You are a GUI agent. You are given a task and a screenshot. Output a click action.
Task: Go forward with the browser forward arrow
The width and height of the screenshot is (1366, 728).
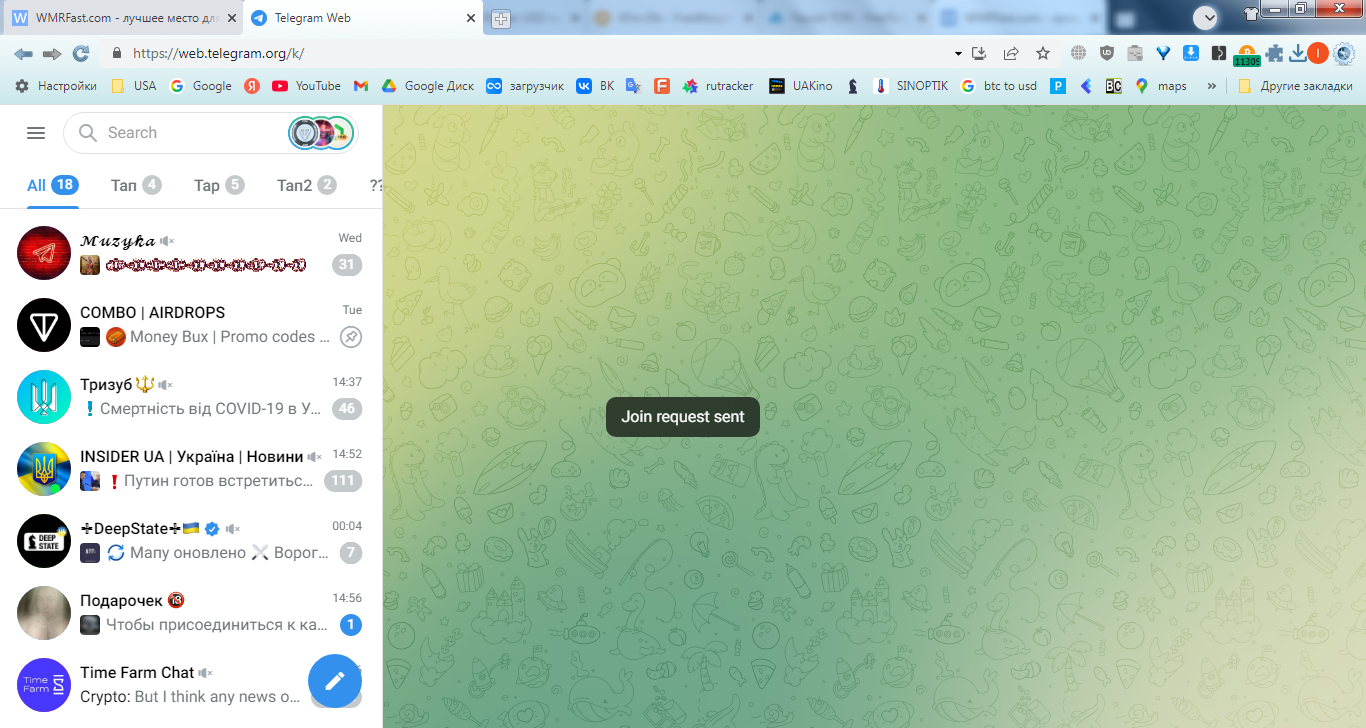52,53
